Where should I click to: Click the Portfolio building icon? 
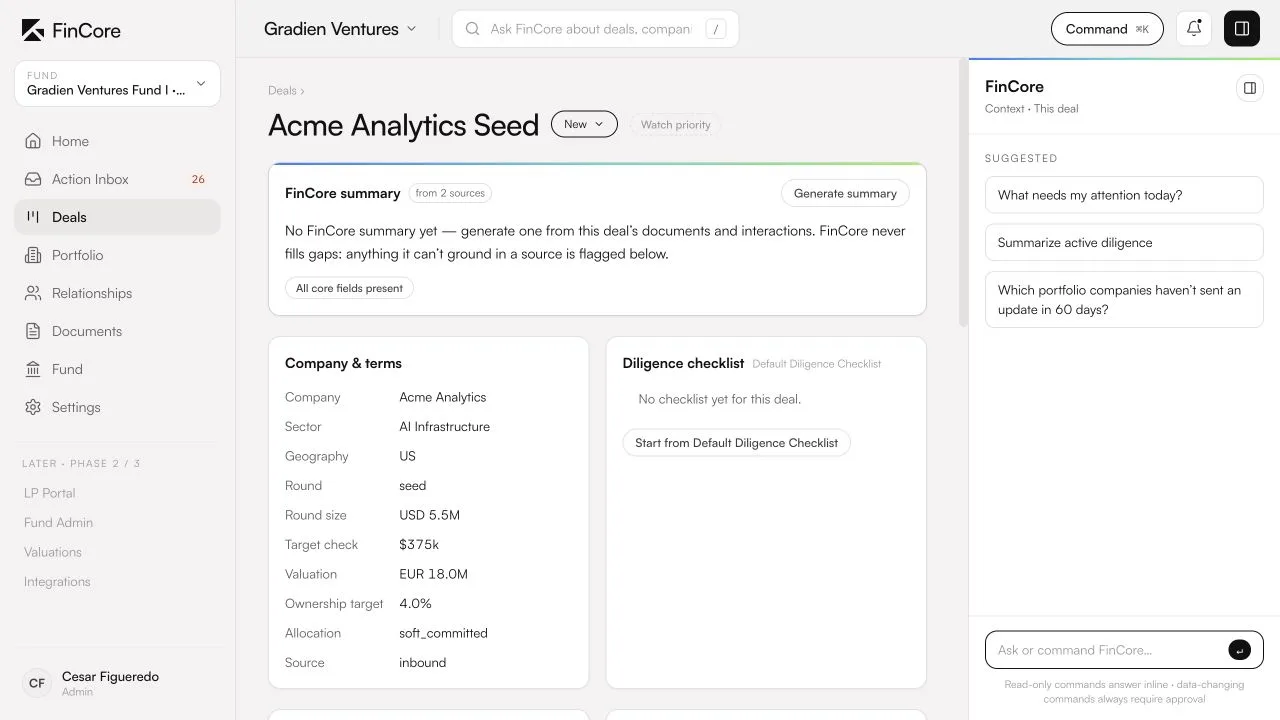pos(33,255)
